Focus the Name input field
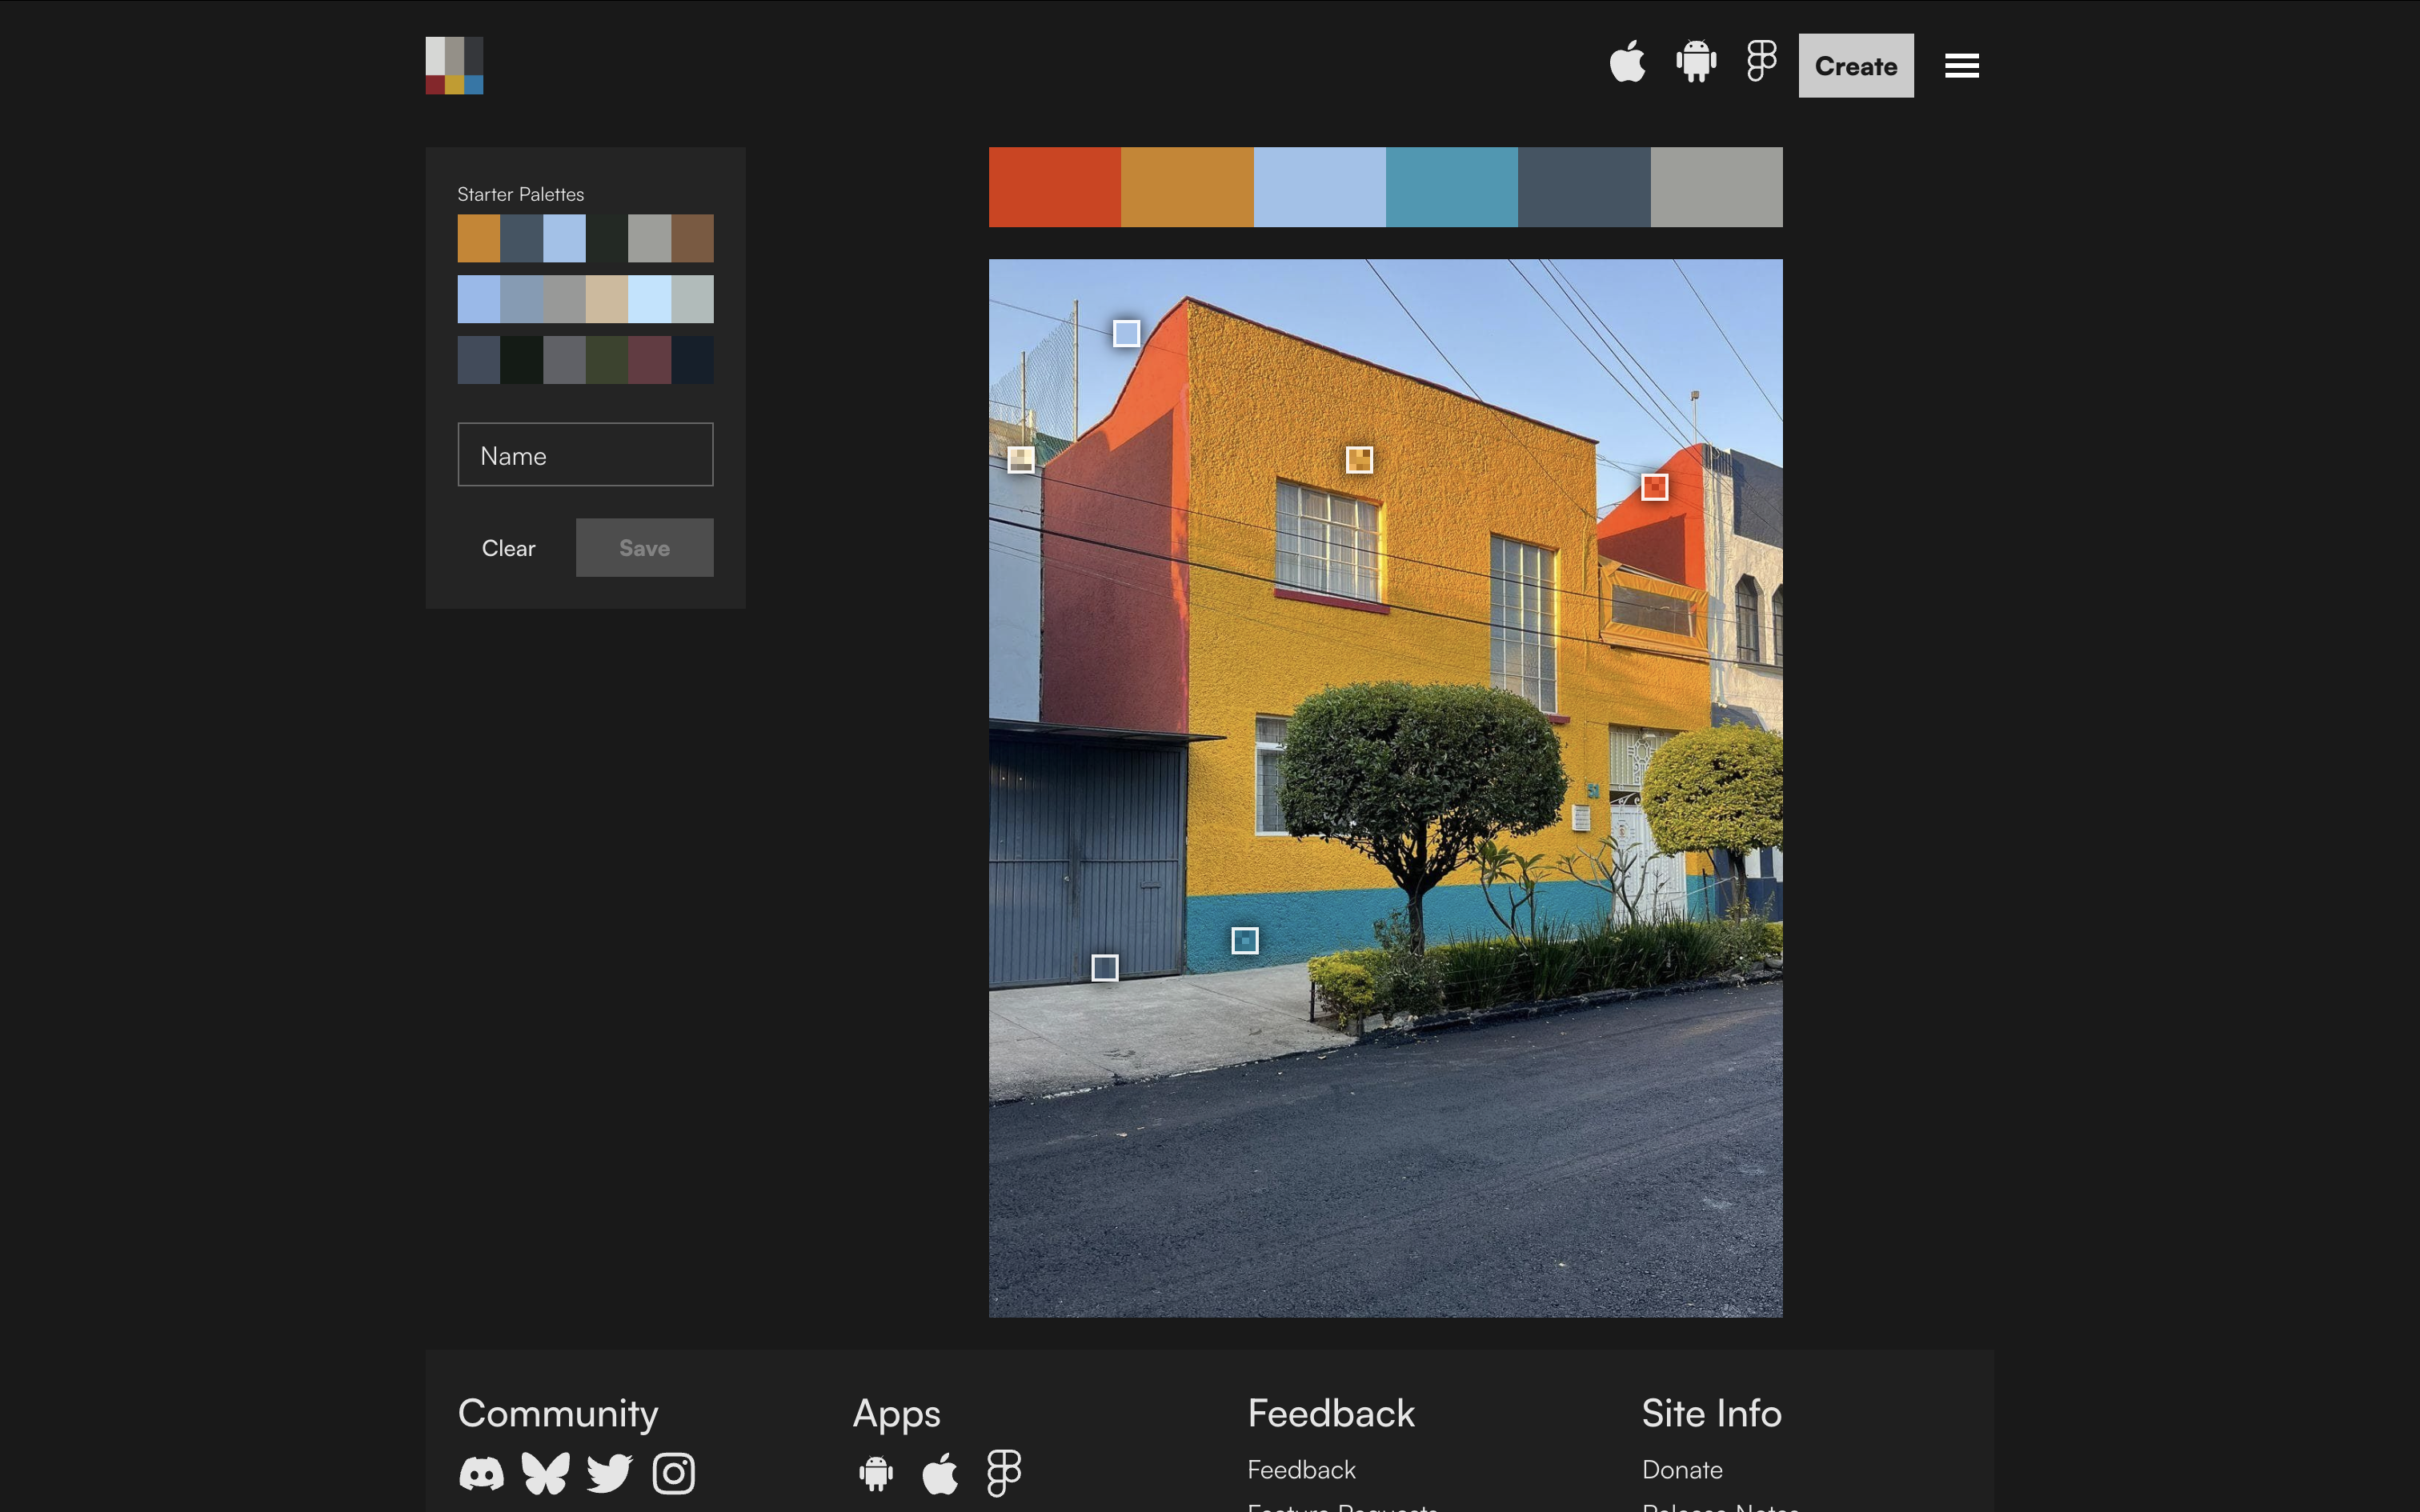Image resolution: width=2420 pixels, height=1512 pixels. 585,455
